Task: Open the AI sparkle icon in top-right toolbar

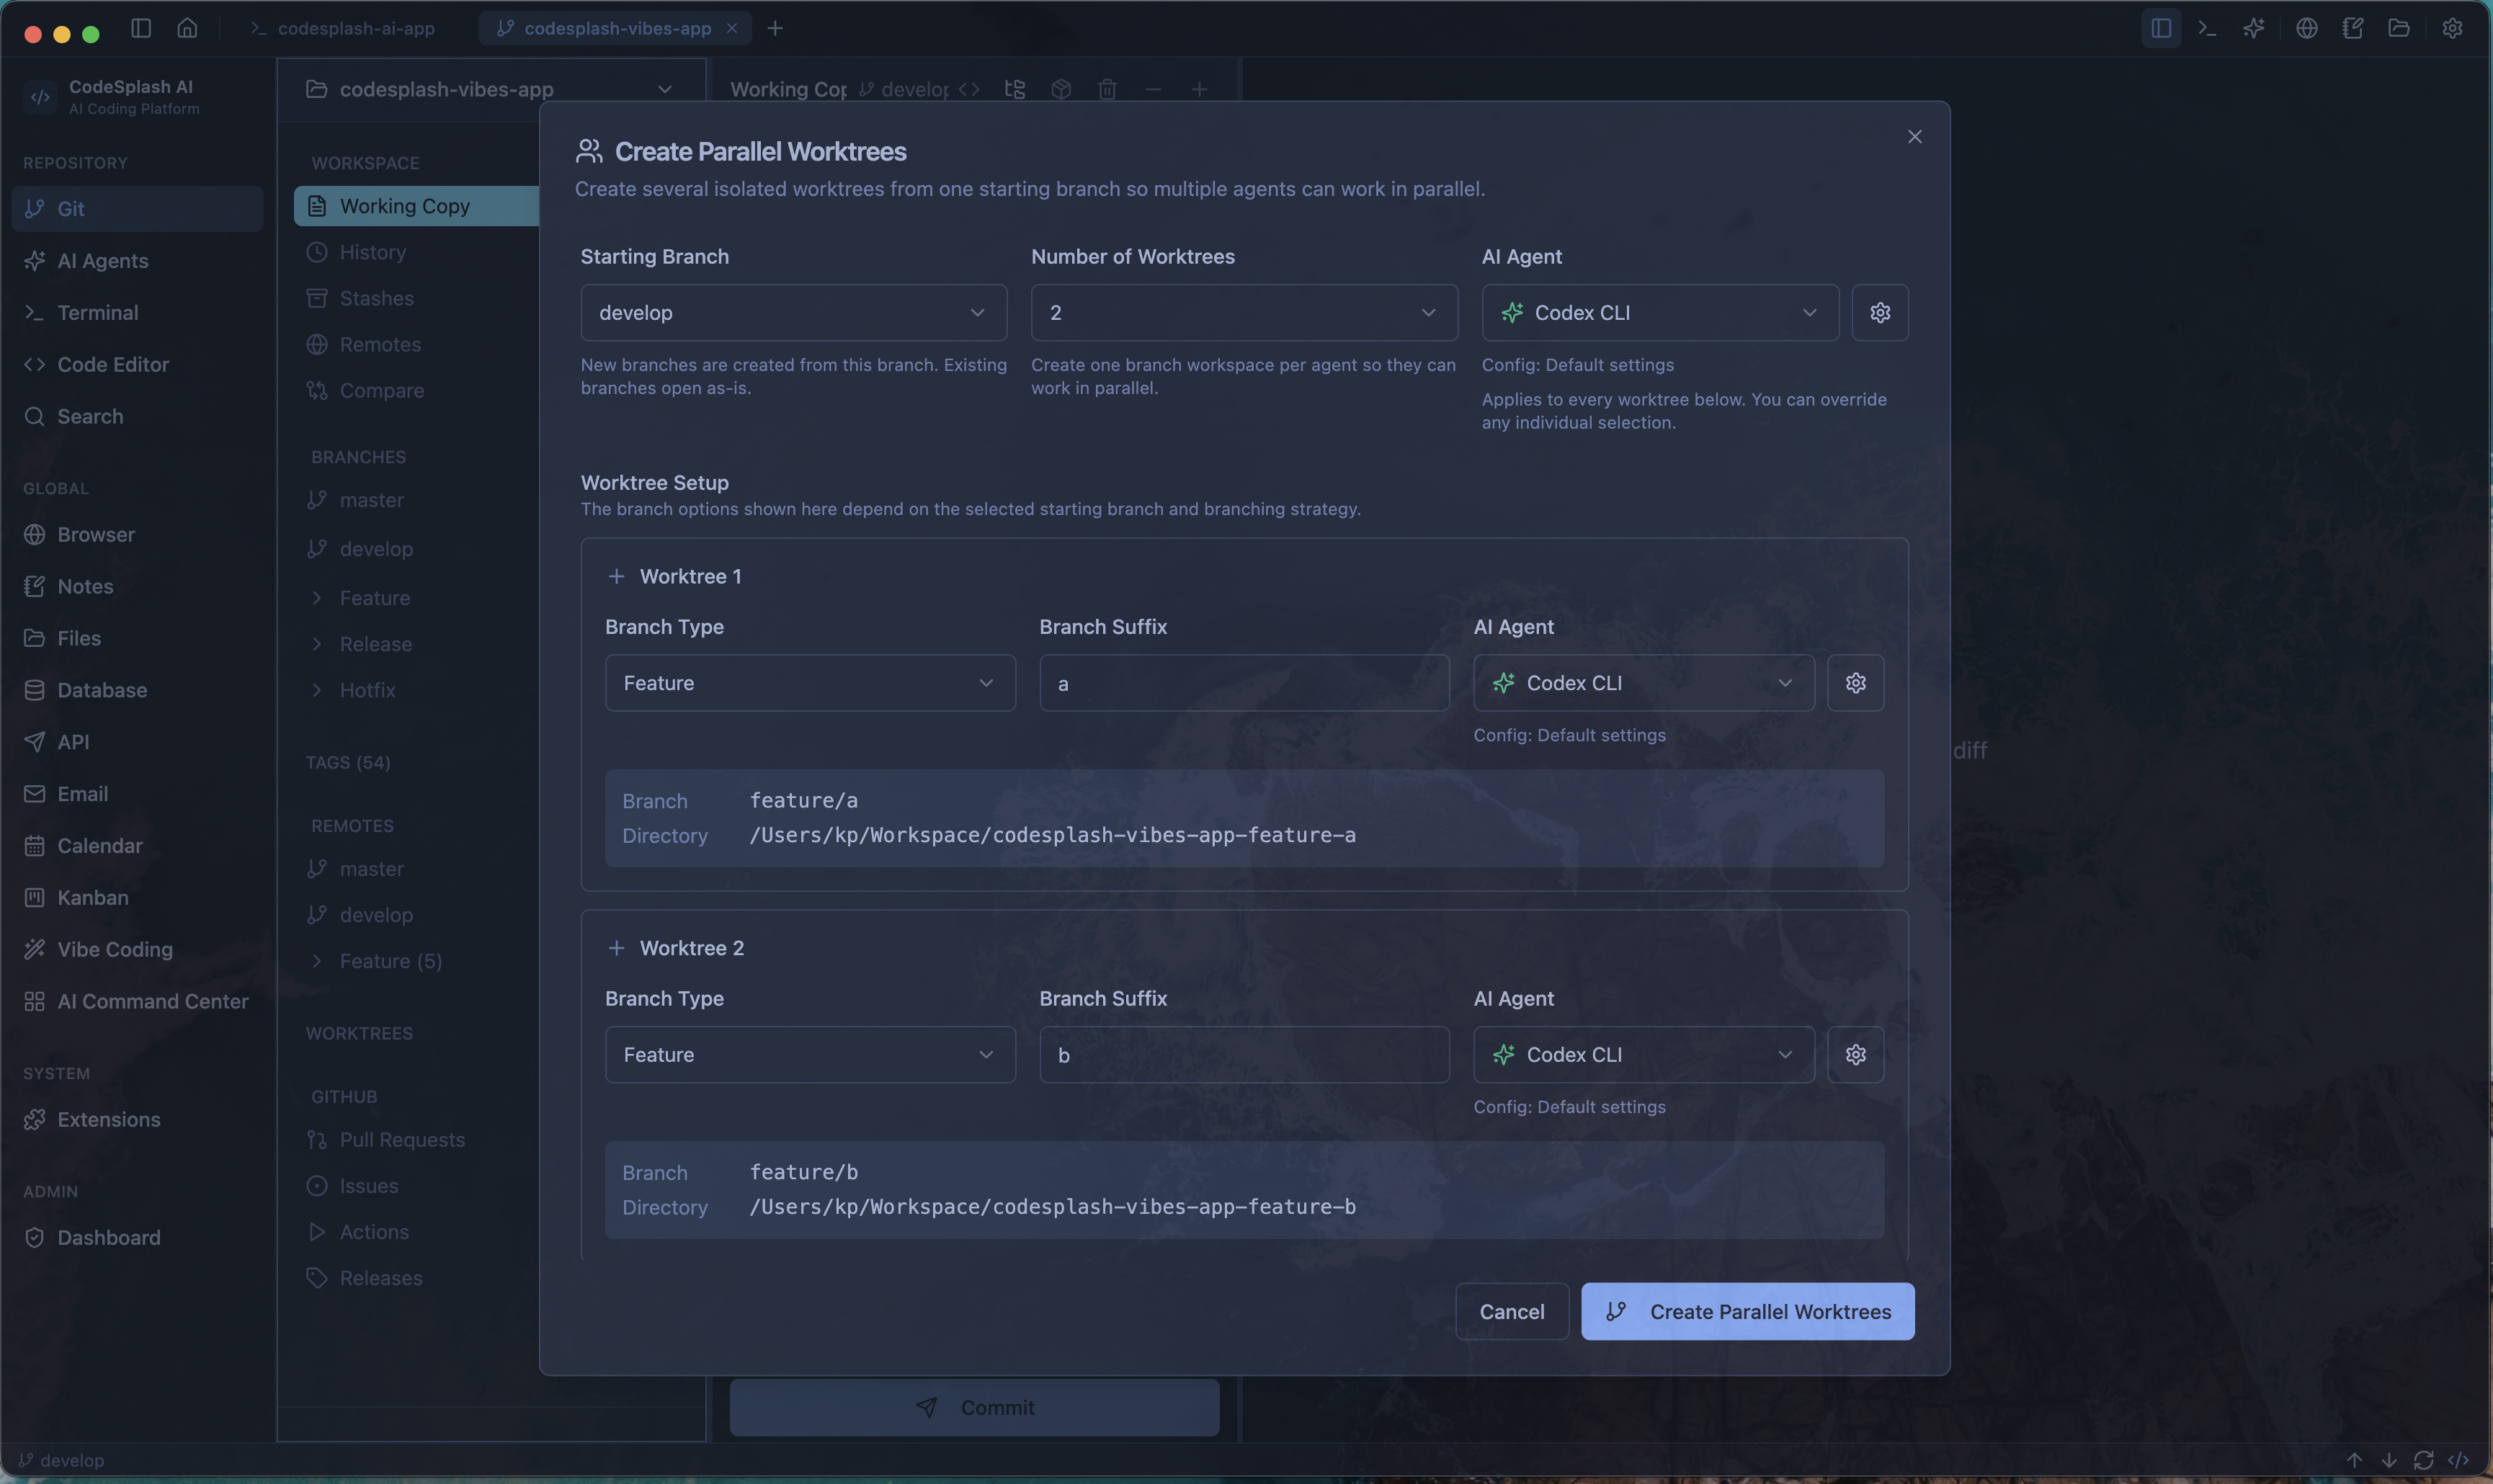Action: point(2253,28)
